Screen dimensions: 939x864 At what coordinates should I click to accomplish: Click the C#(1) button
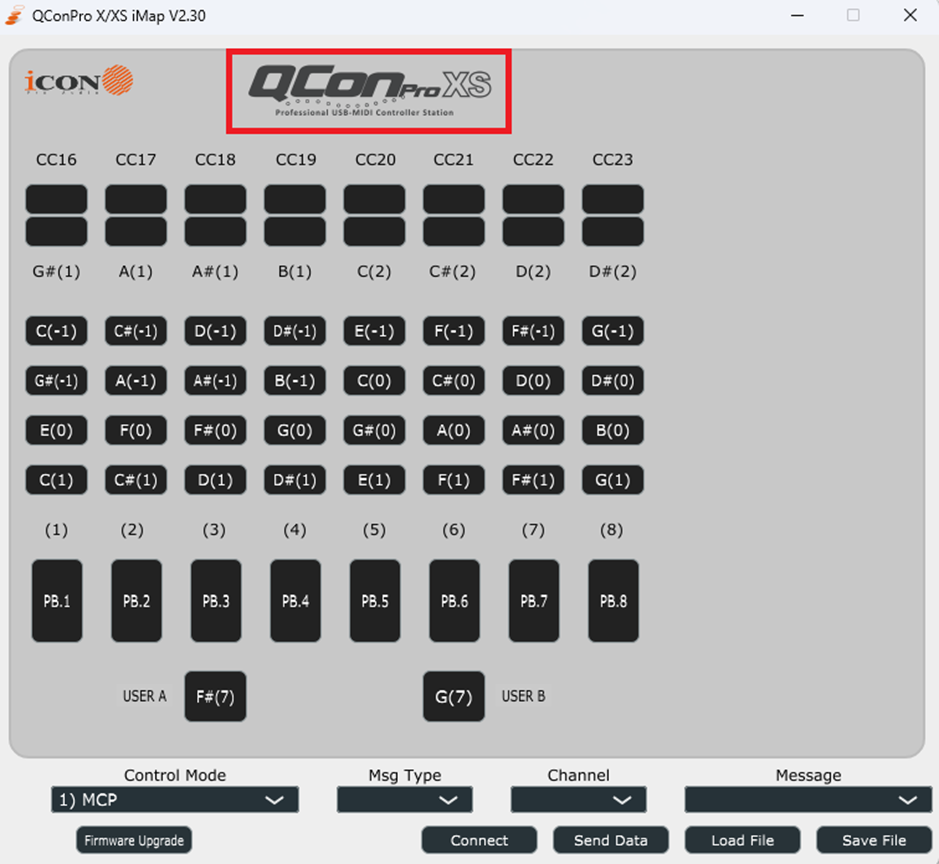[136, 480]
